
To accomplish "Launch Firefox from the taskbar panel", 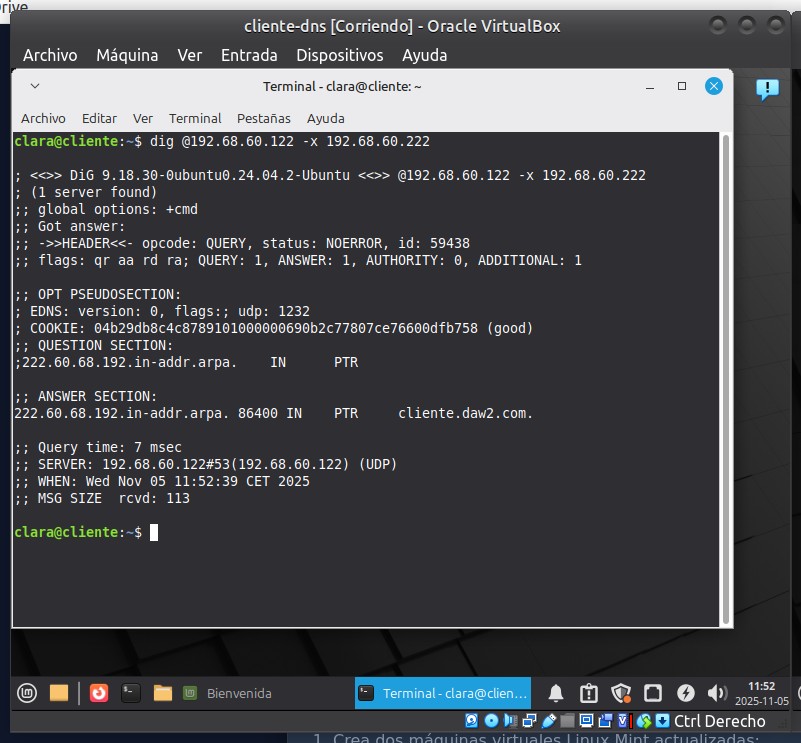I will tap(98, 692).
